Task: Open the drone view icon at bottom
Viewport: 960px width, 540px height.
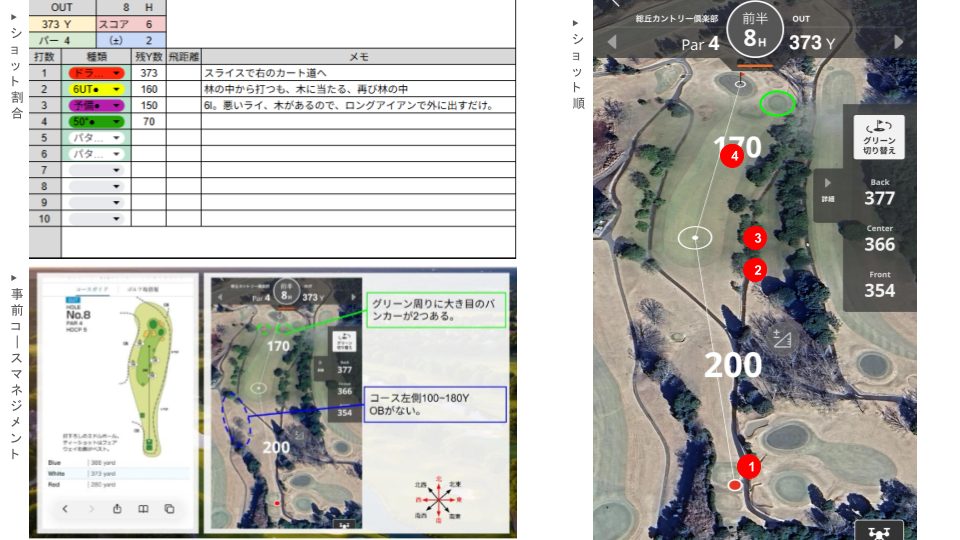Action: 878,531
